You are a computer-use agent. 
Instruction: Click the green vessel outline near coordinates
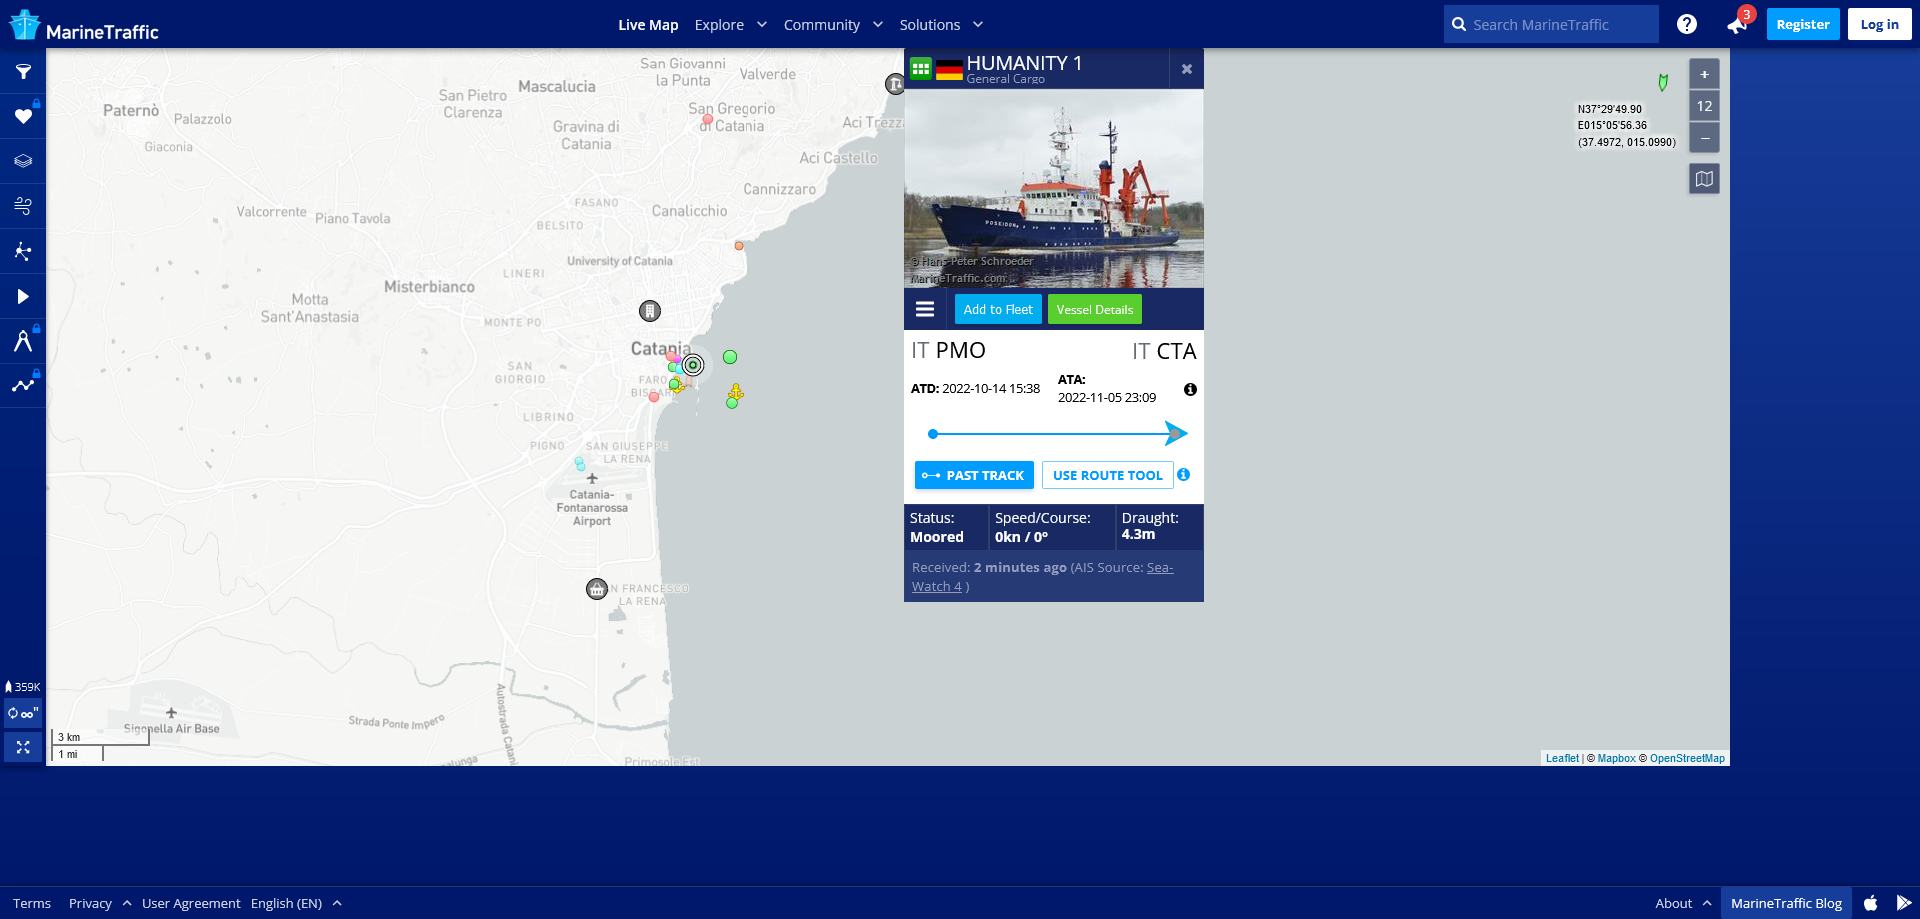pos(1663,82)
